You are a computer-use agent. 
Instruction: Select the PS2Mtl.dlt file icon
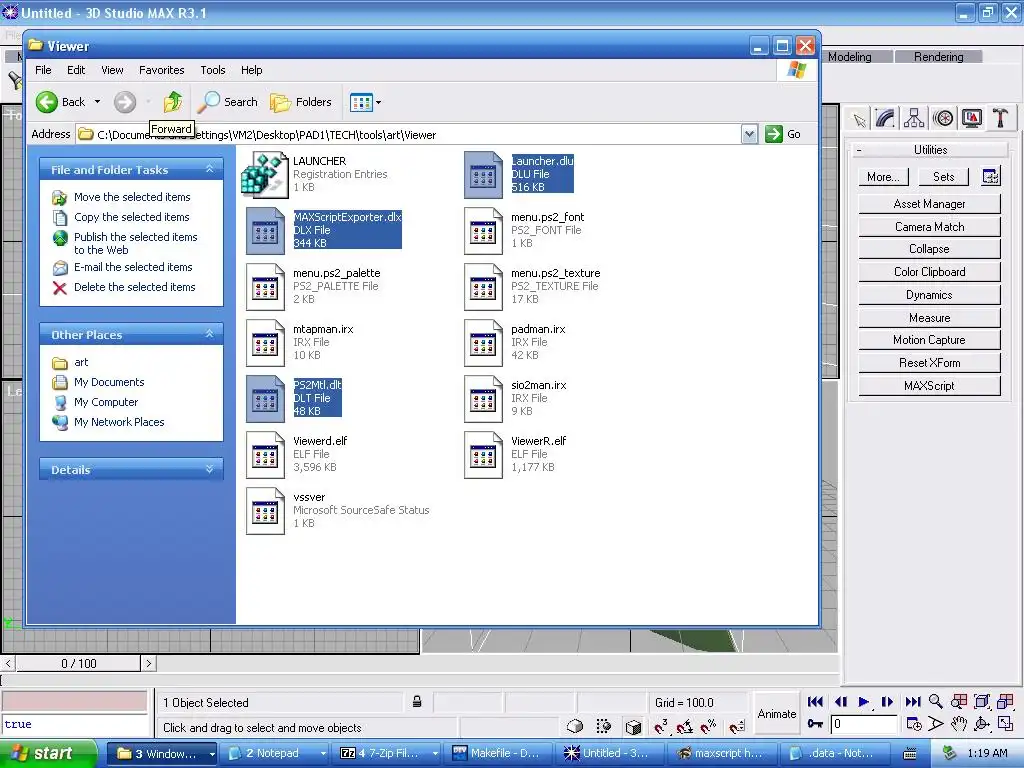265,398
